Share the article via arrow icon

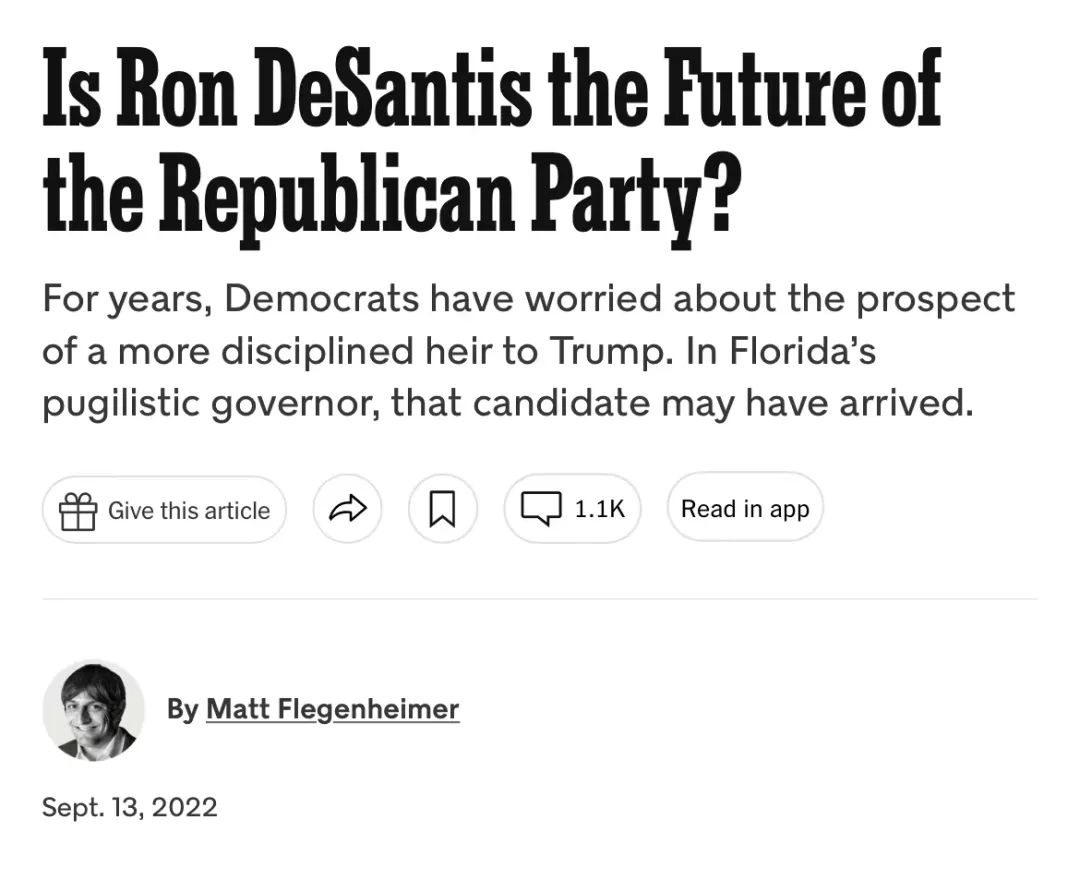click(x=347, y=510)
